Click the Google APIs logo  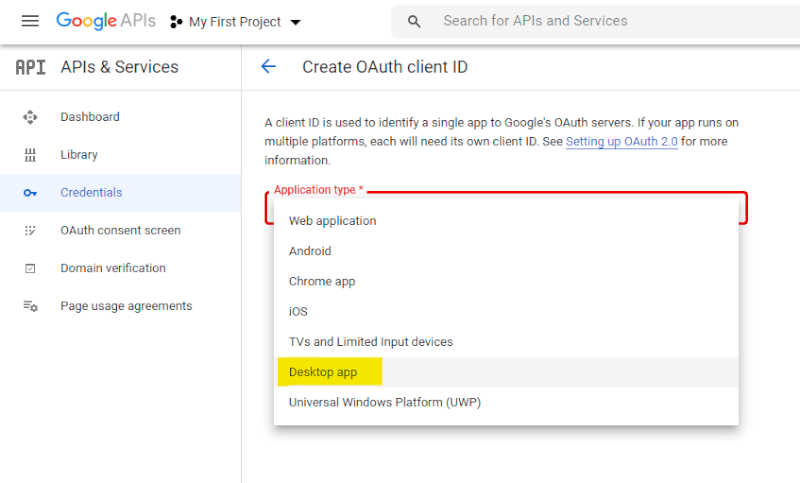[105, 21]
